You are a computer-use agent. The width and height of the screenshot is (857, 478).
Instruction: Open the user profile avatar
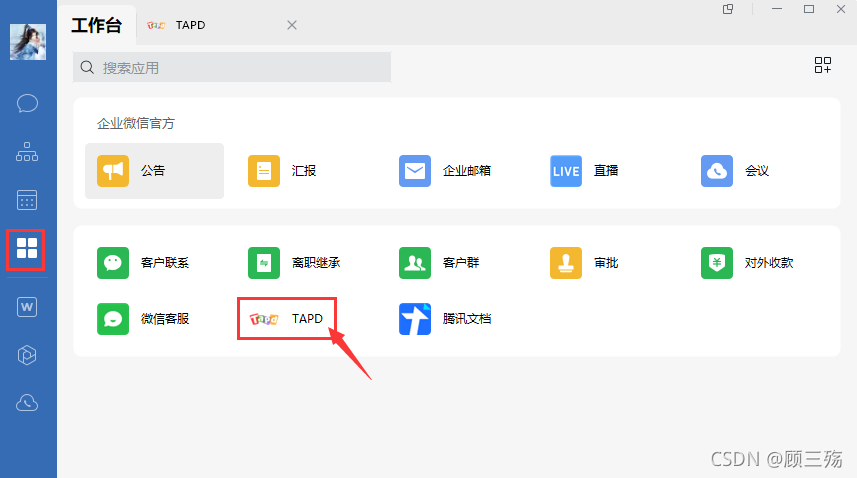coord(28,42)
